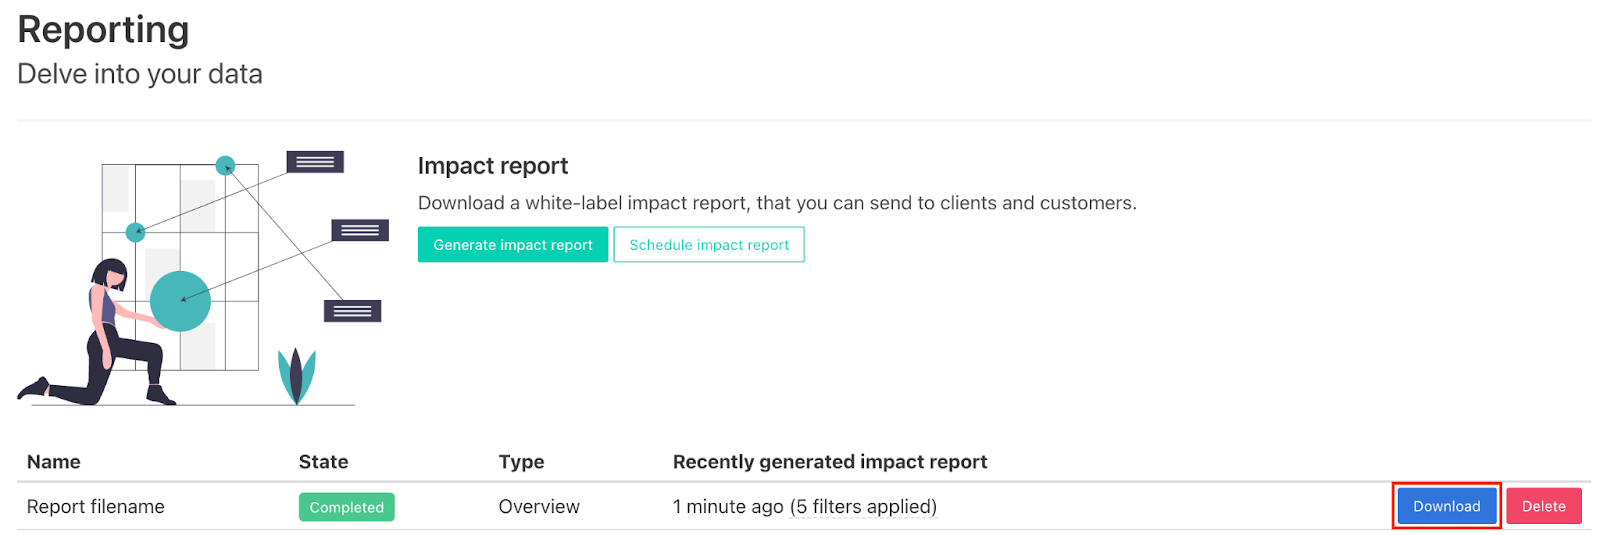The image size is (1600, 535).
Task: Click the lowest dark label box
Action: (352, 311)
